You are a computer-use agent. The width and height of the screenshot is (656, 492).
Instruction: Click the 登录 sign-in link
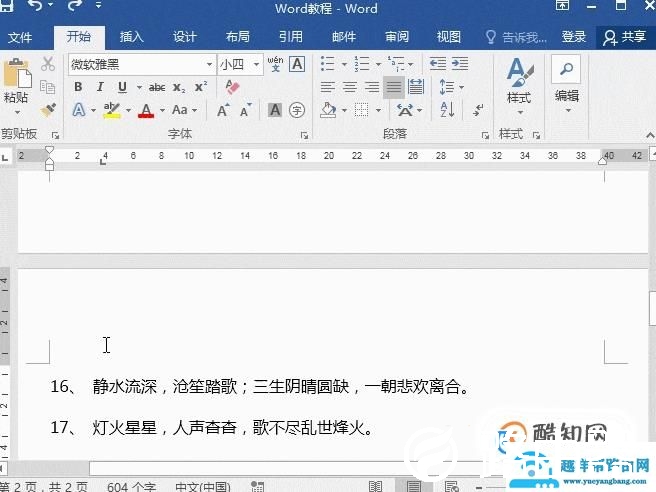(574, 37)
